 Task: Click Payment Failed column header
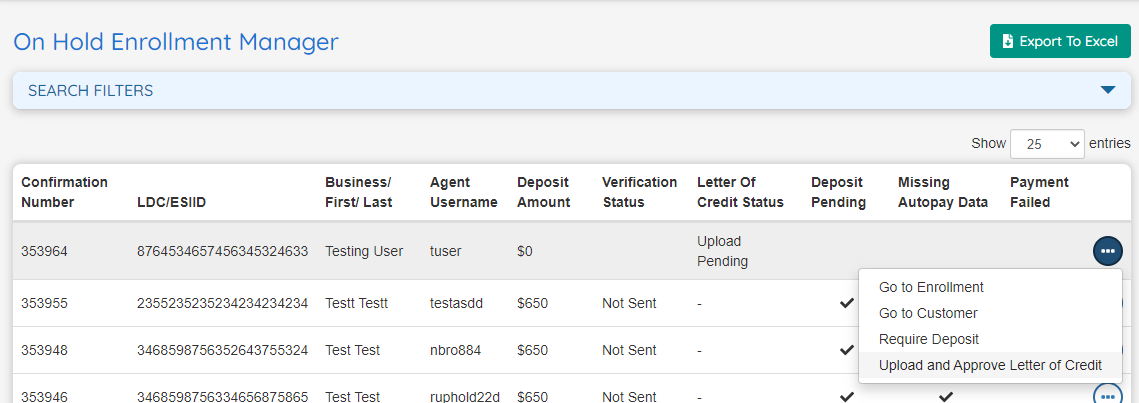pos(1039,192)
